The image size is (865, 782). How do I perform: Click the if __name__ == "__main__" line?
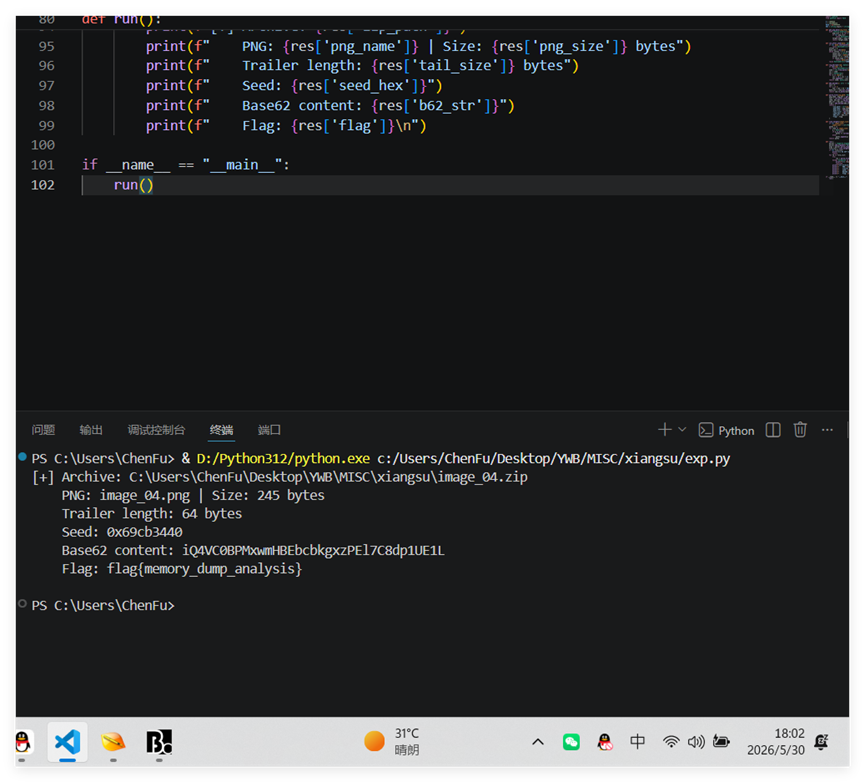185,165
